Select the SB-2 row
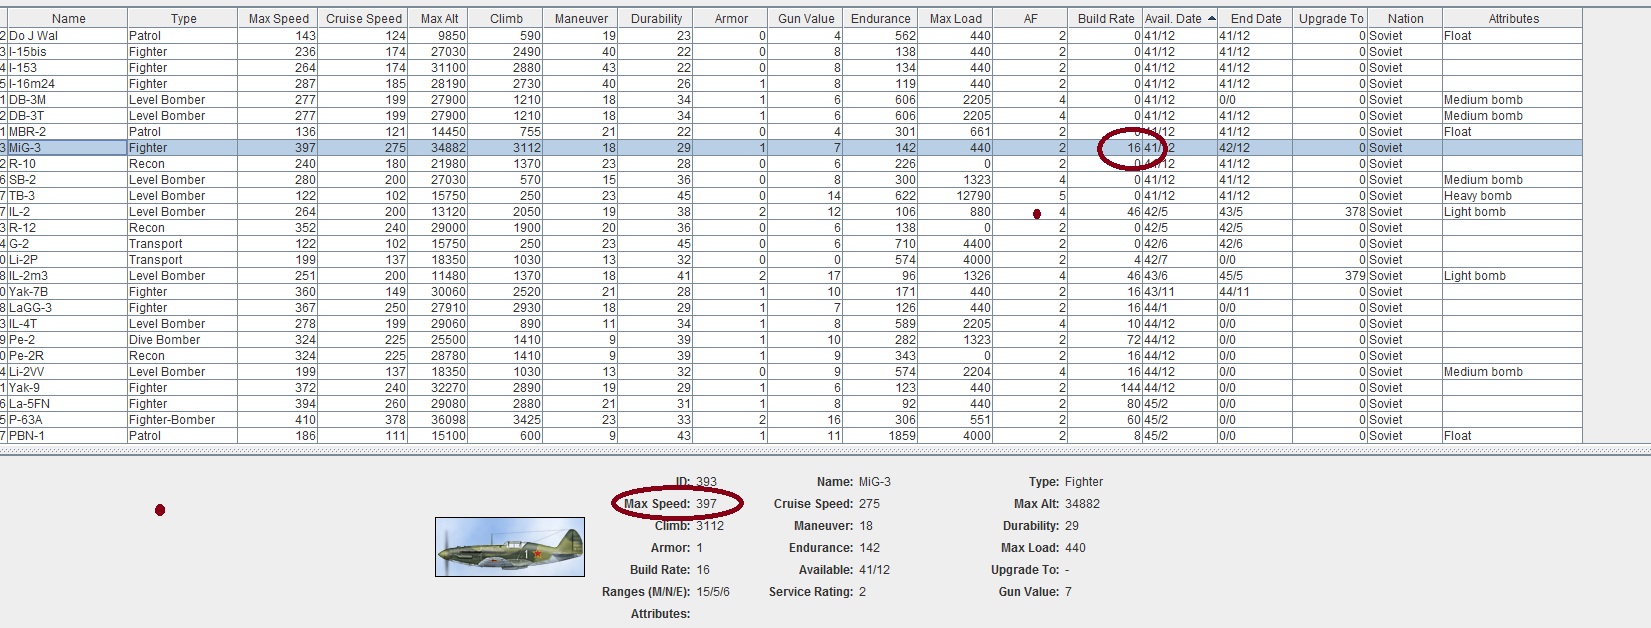 [791, 179]
